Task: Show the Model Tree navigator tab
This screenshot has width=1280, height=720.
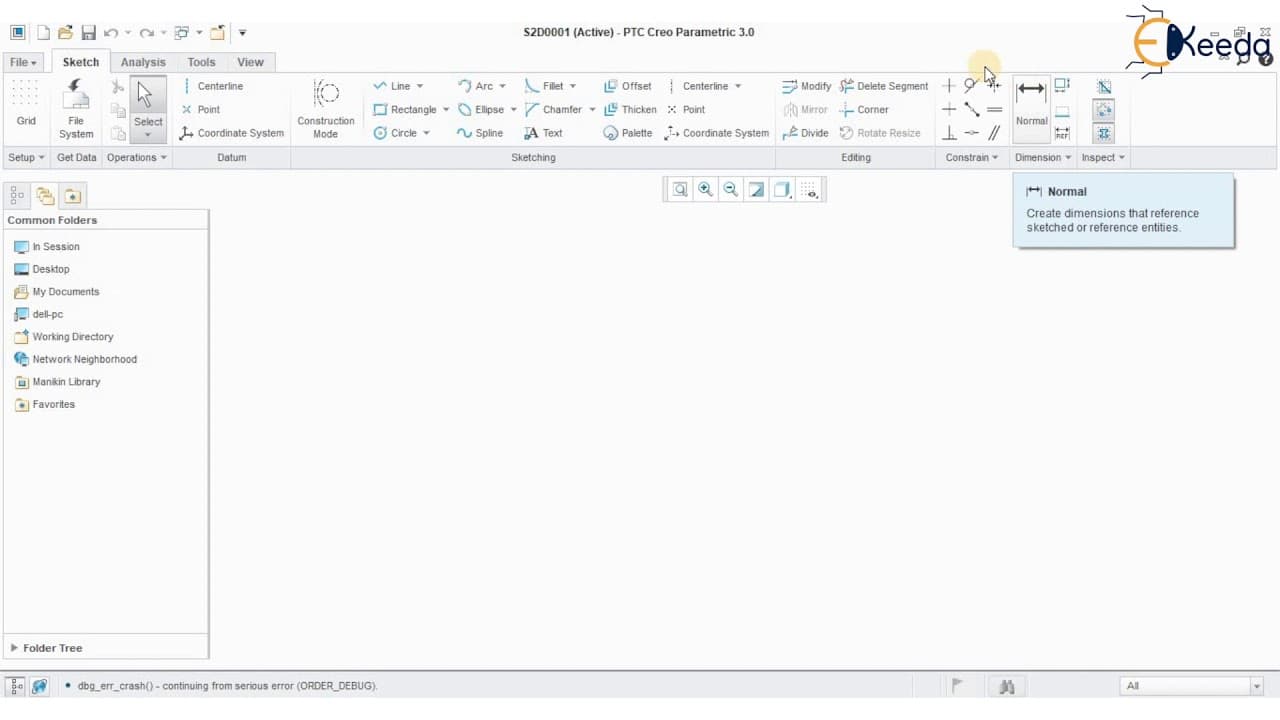Action: [17, 196]
